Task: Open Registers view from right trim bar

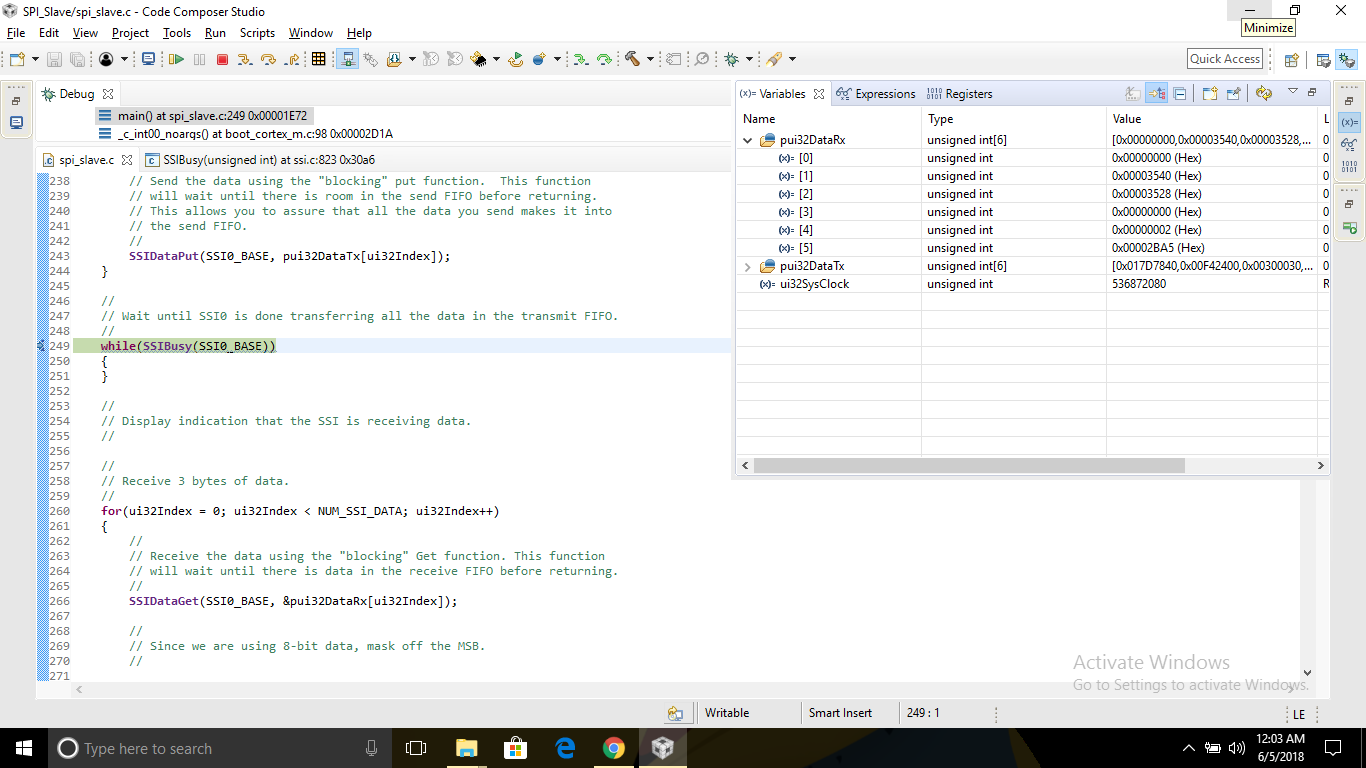Action: point(1349,166)
